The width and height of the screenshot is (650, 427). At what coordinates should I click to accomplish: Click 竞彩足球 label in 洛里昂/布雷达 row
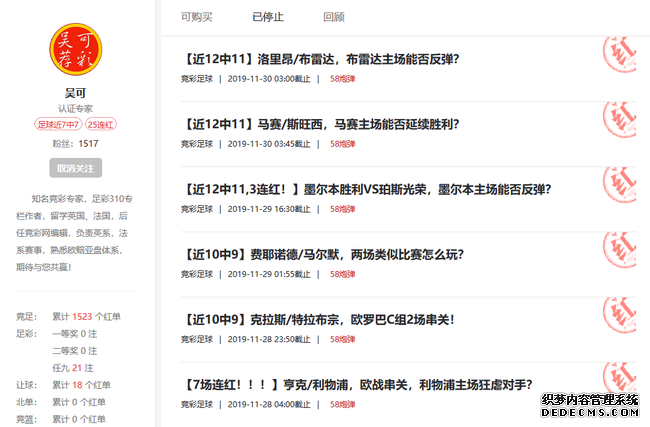tap(197, 79)
